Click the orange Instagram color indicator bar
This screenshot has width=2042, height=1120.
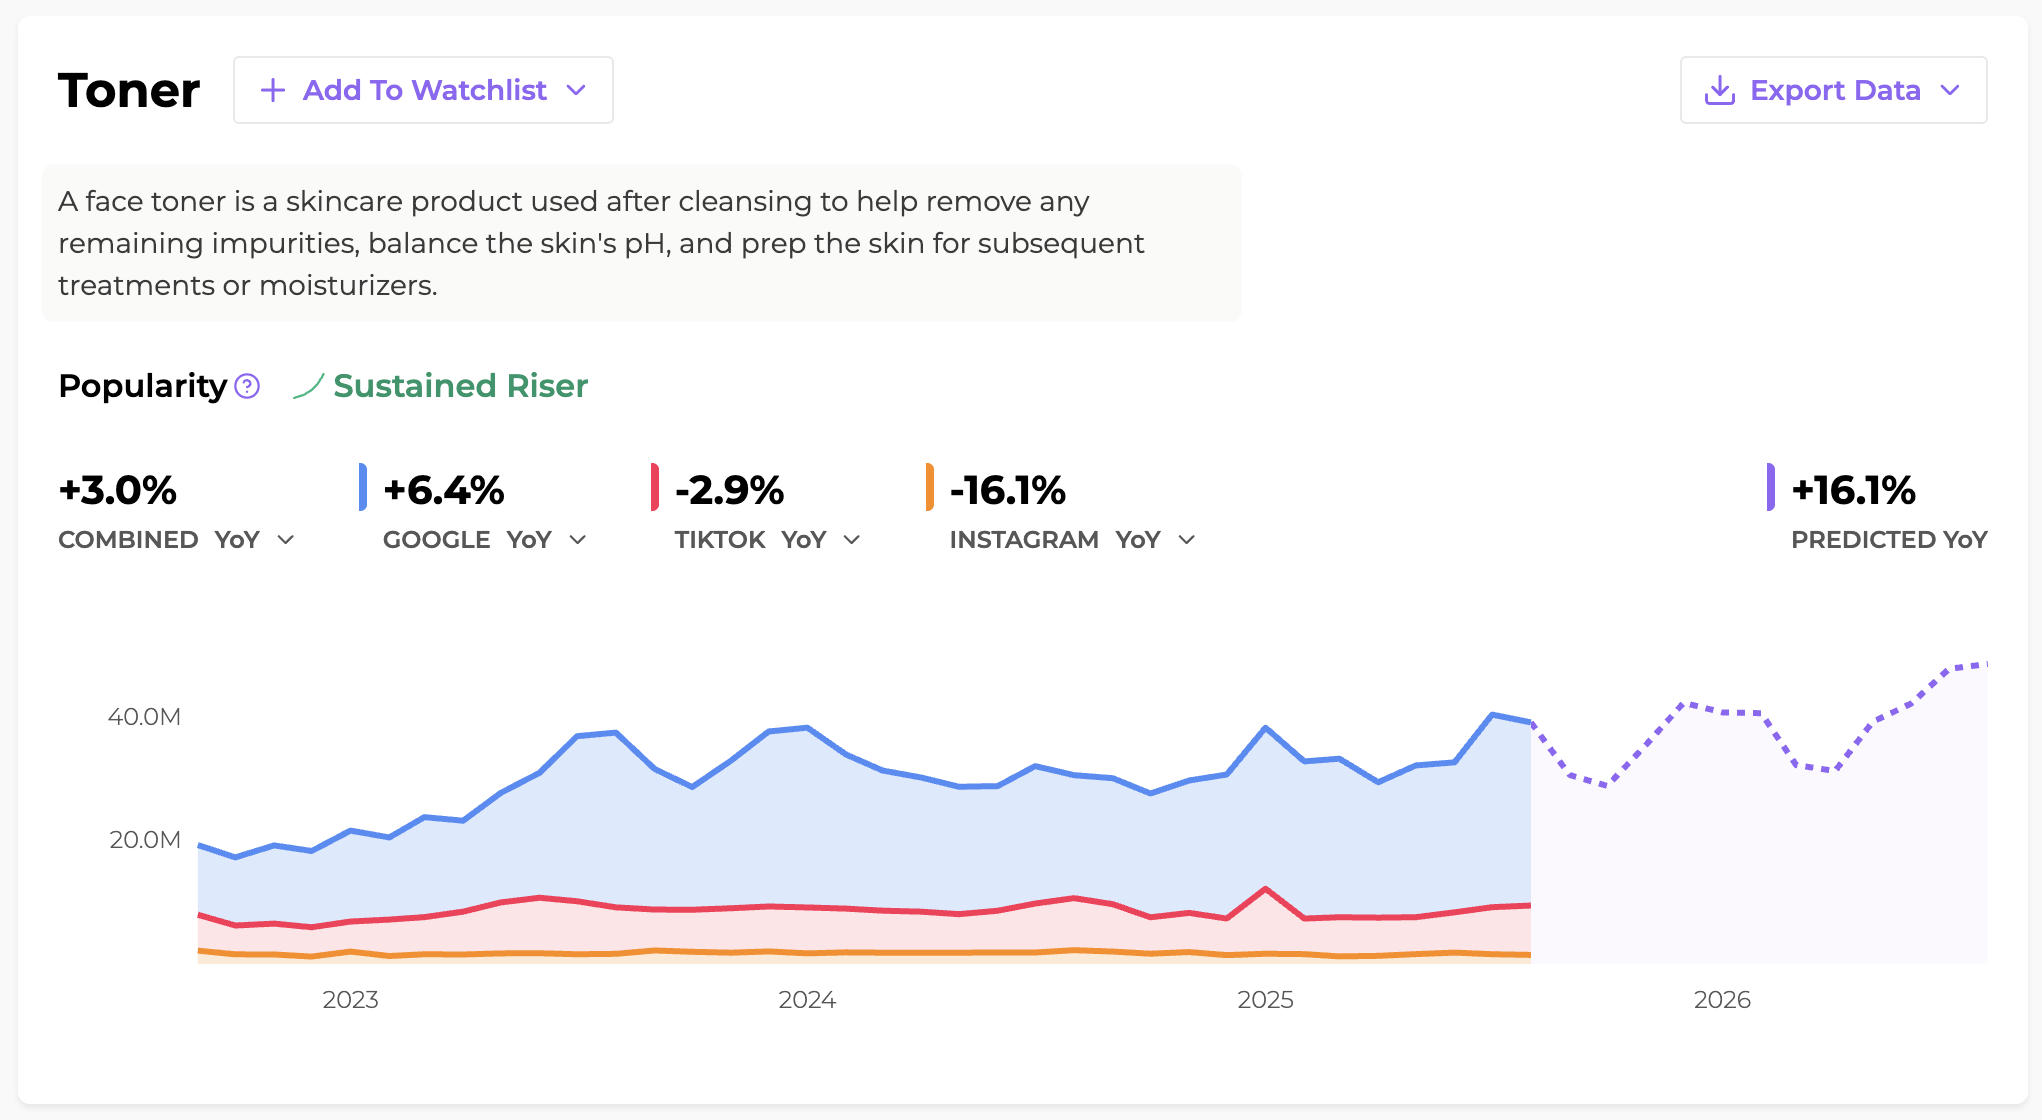click(930, 487)
